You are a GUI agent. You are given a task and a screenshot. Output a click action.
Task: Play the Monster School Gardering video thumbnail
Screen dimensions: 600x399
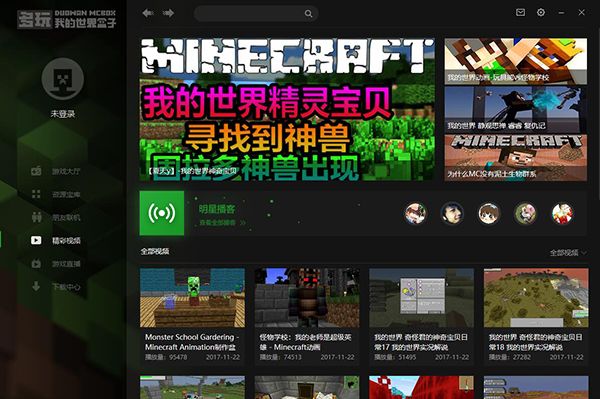coord(192,298)
